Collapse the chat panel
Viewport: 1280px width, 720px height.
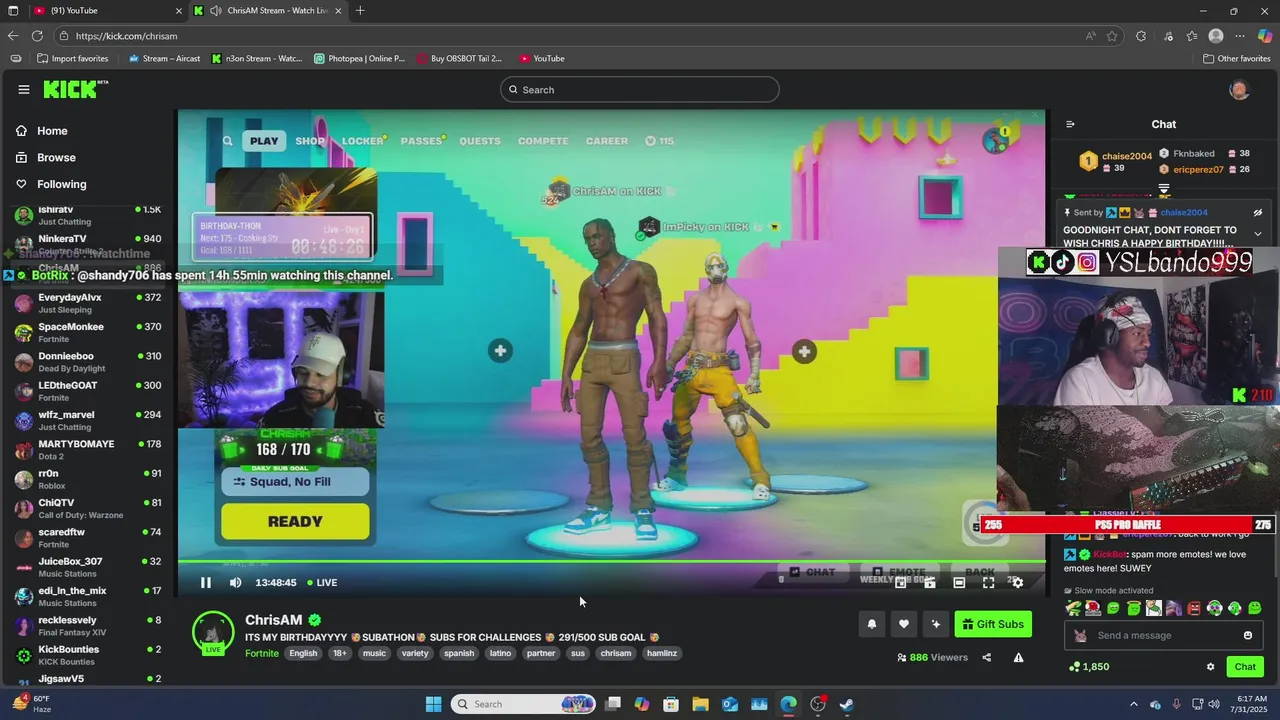1070,124
